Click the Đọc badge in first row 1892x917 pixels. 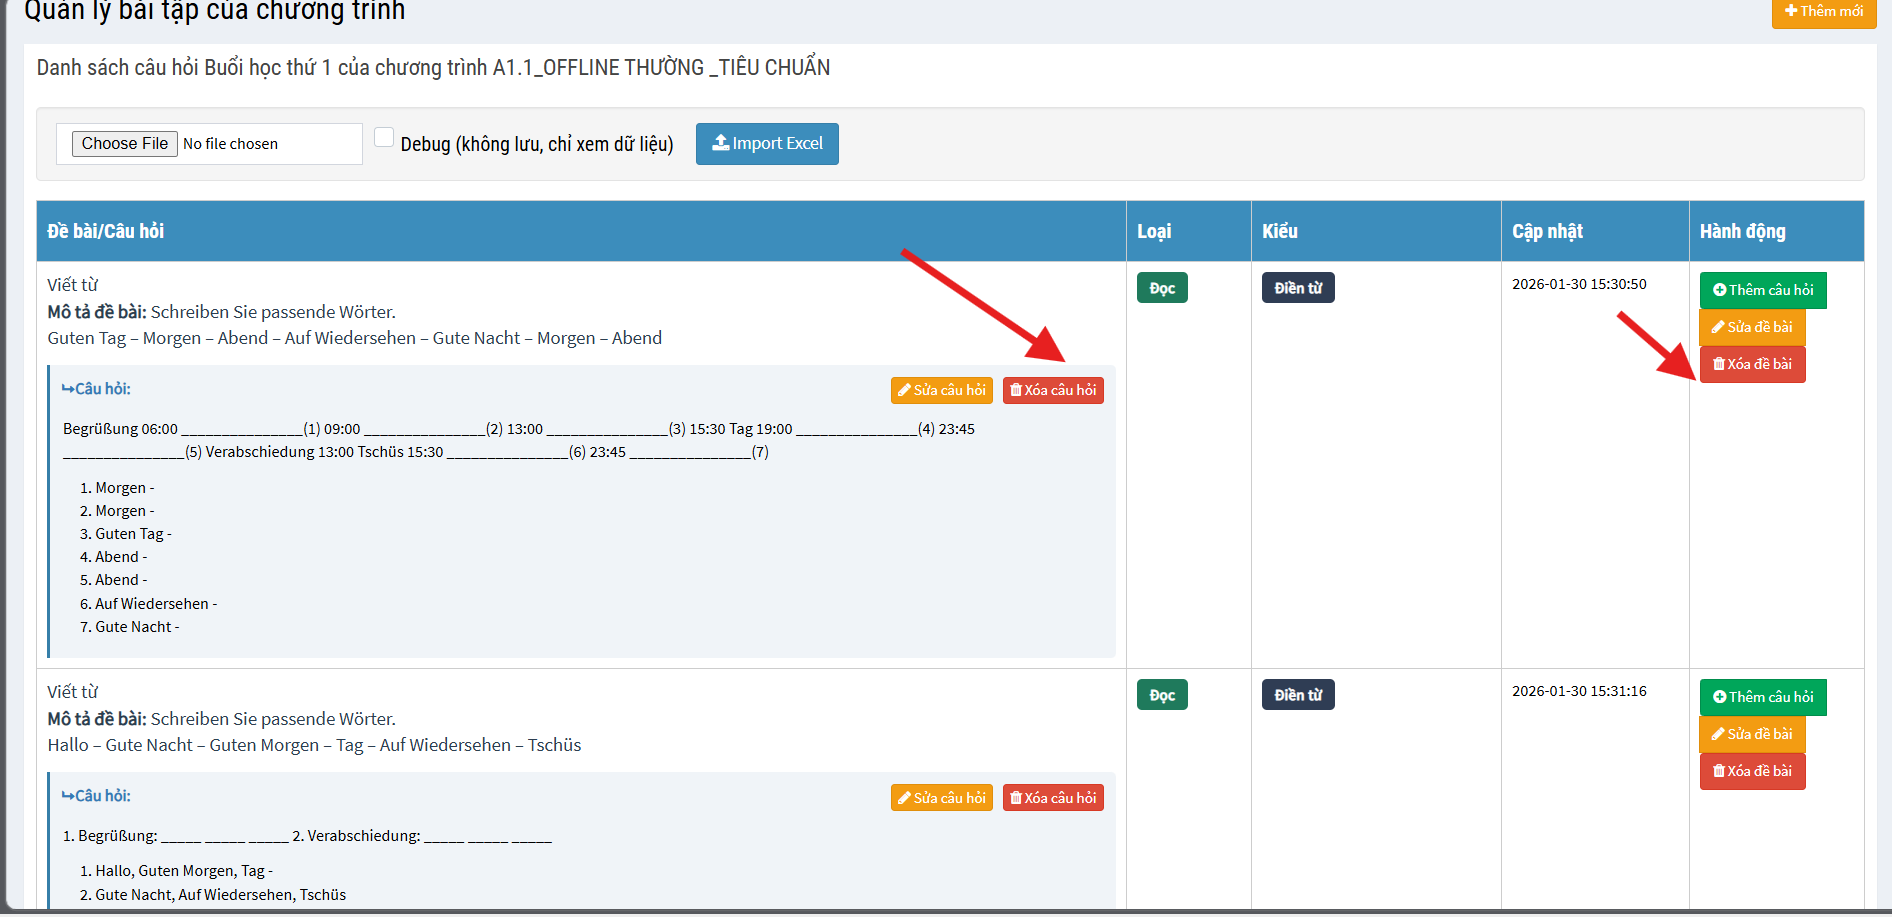tap(1162, 288)
